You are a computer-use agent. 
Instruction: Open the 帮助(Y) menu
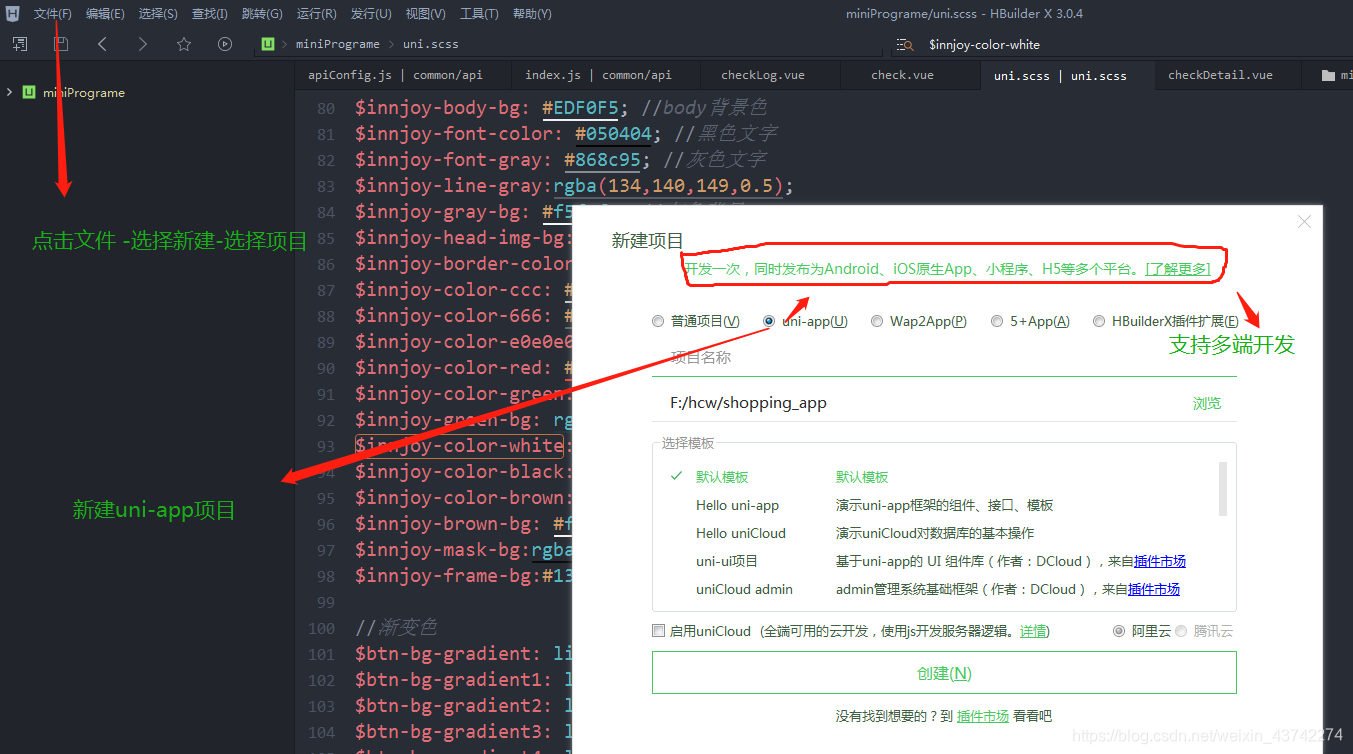(x=532, y=14)
